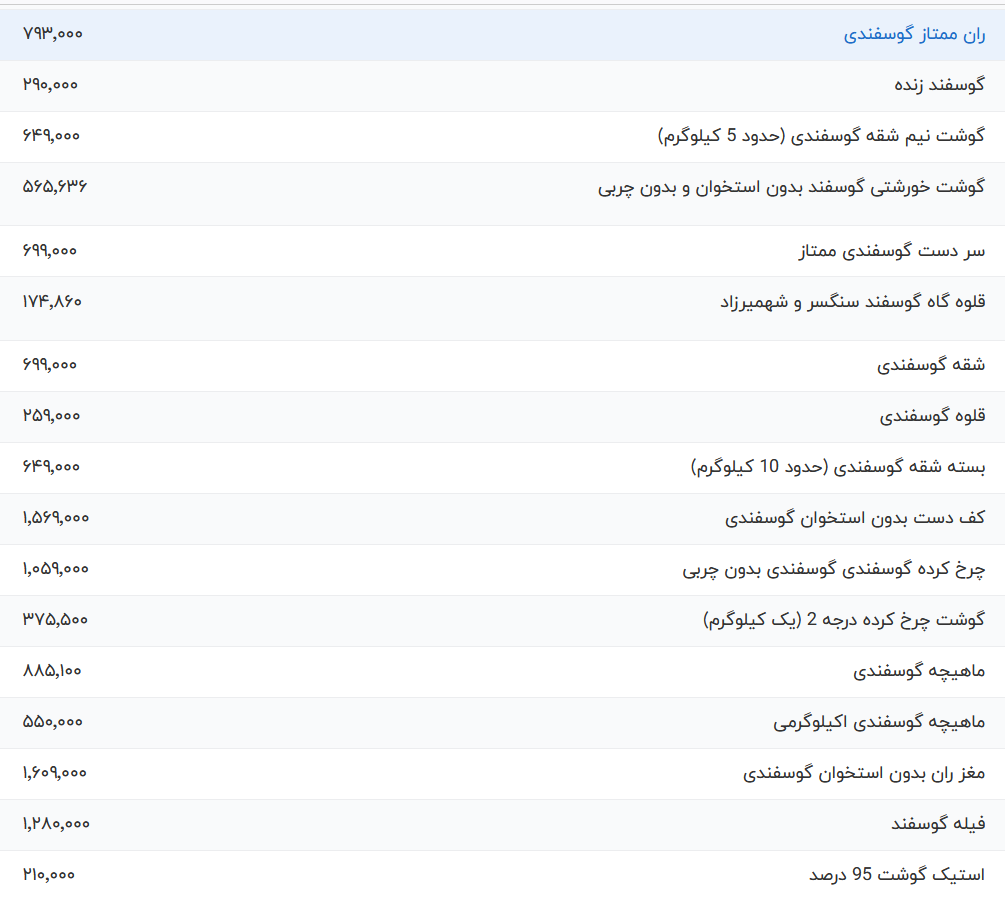The image size is (1005, 913).
Task: Select کف دست بدون استخوان گوسفندی
Action: coord(855,518)
